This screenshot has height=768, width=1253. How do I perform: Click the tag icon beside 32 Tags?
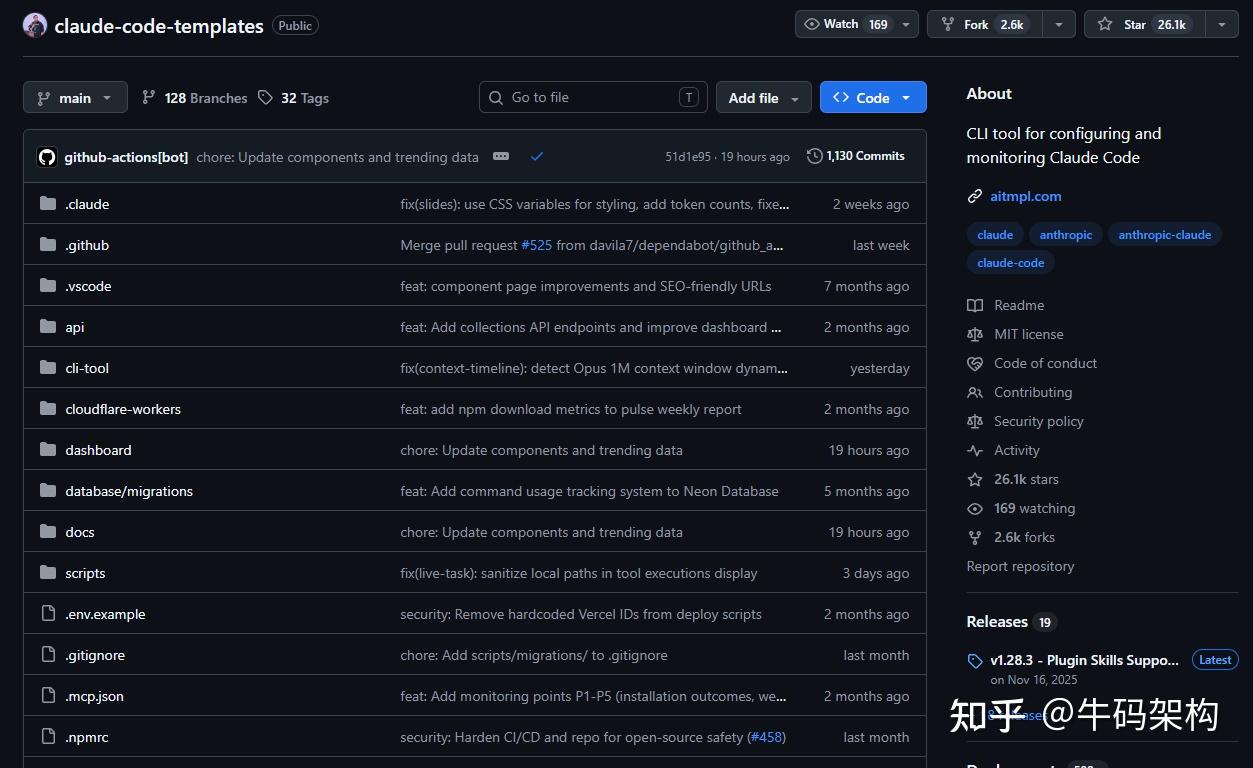265,98
